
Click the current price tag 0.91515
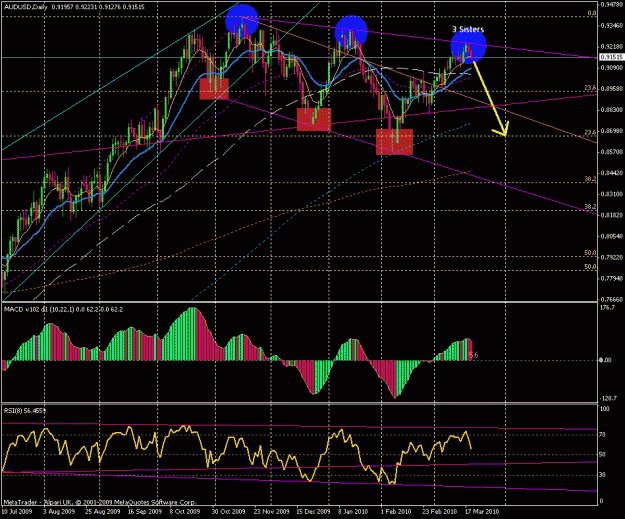tap(611, 58)
